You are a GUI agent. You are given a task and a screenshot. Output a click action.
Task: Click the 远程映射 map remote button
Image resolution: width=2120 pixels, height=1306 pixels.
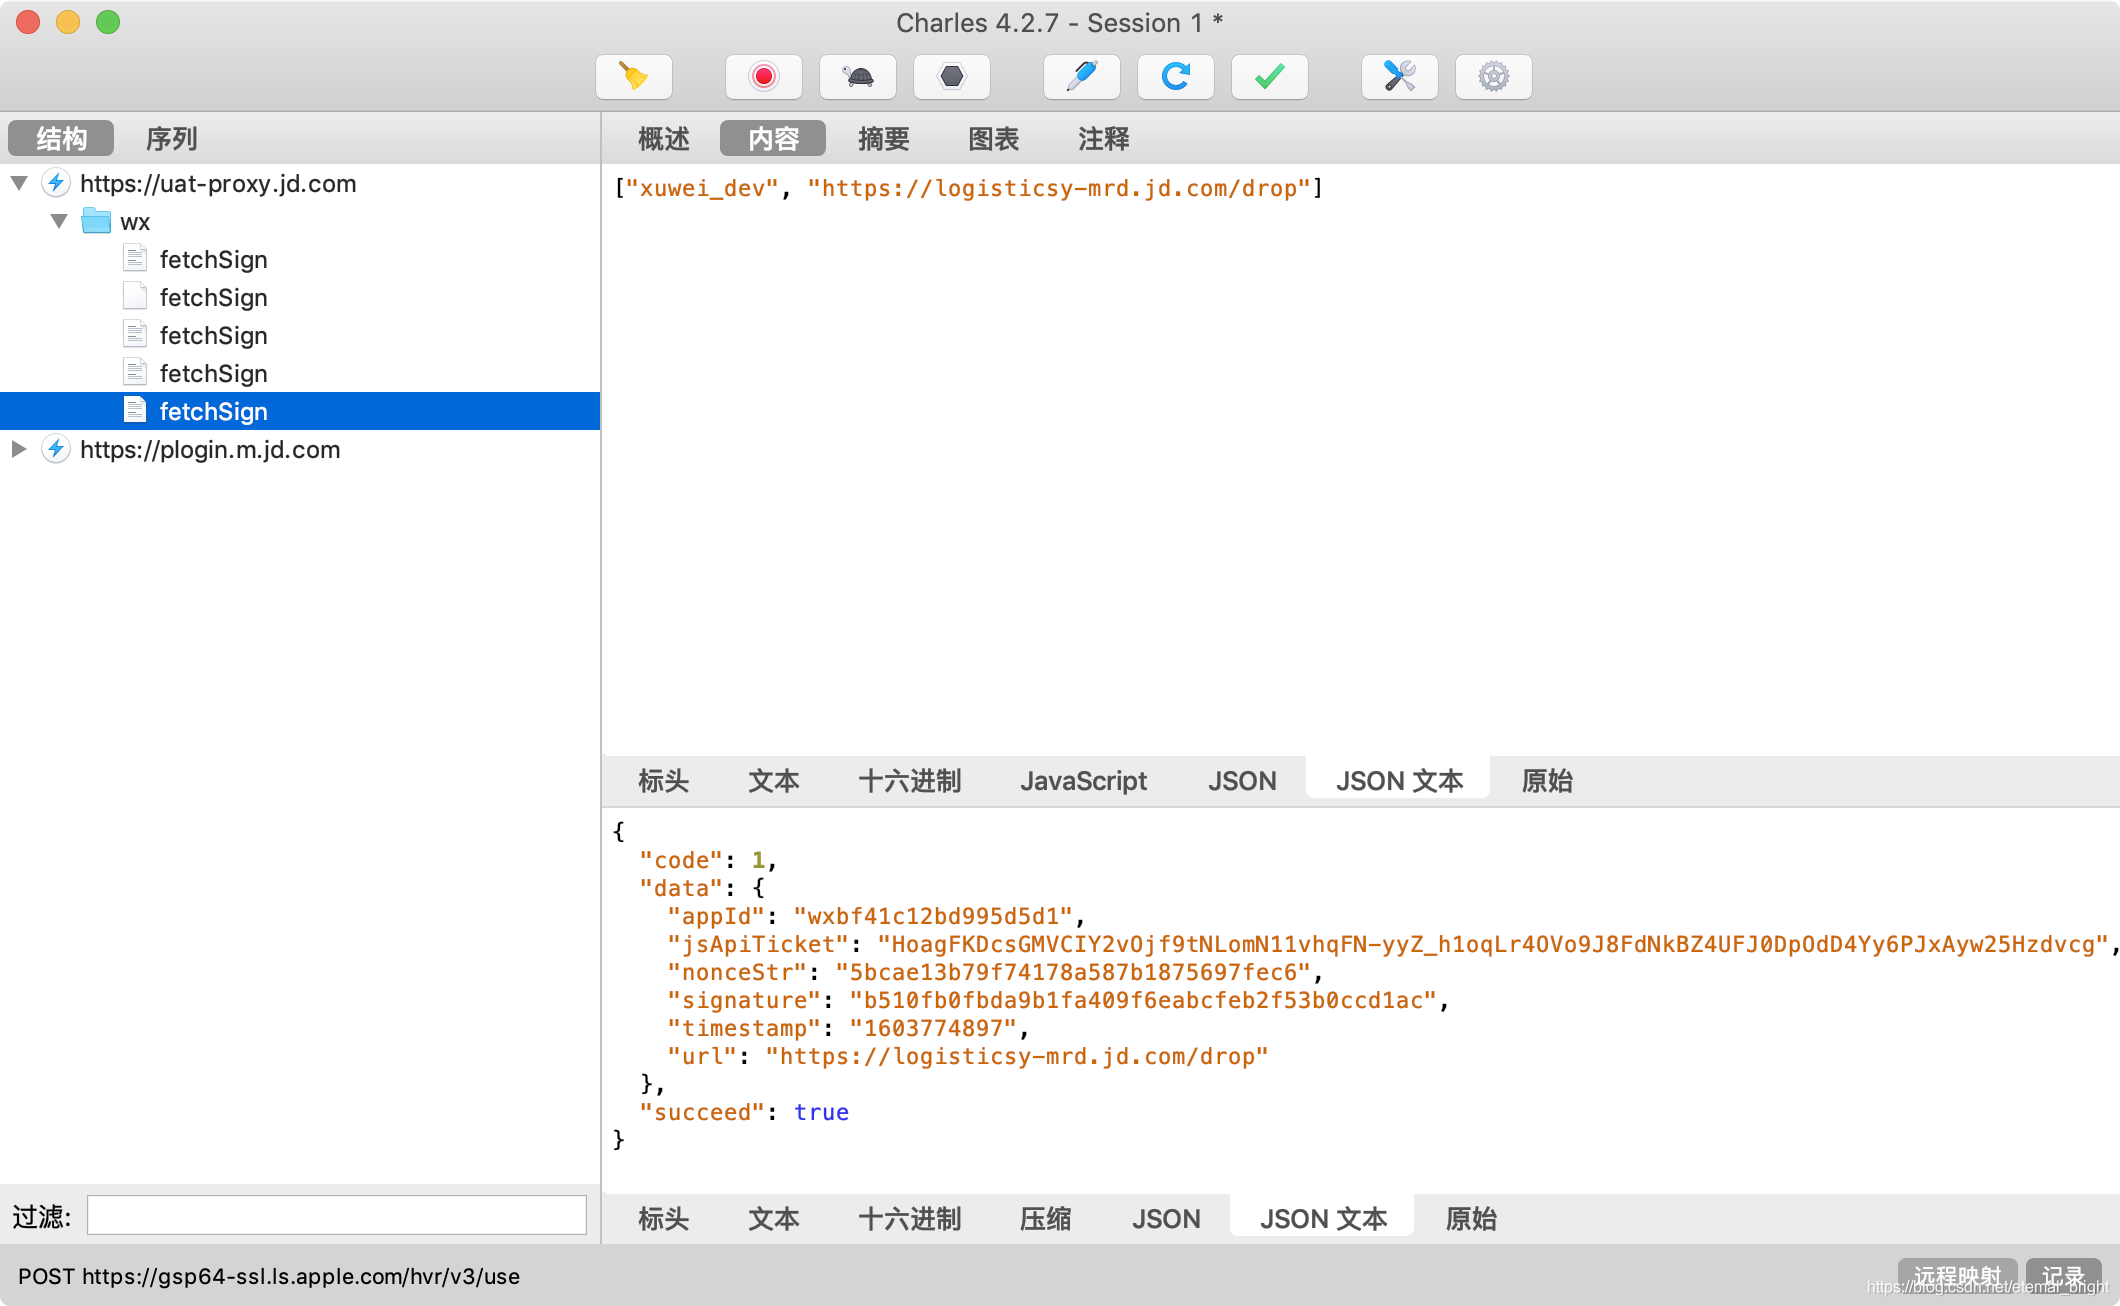pos(1958,1276)
